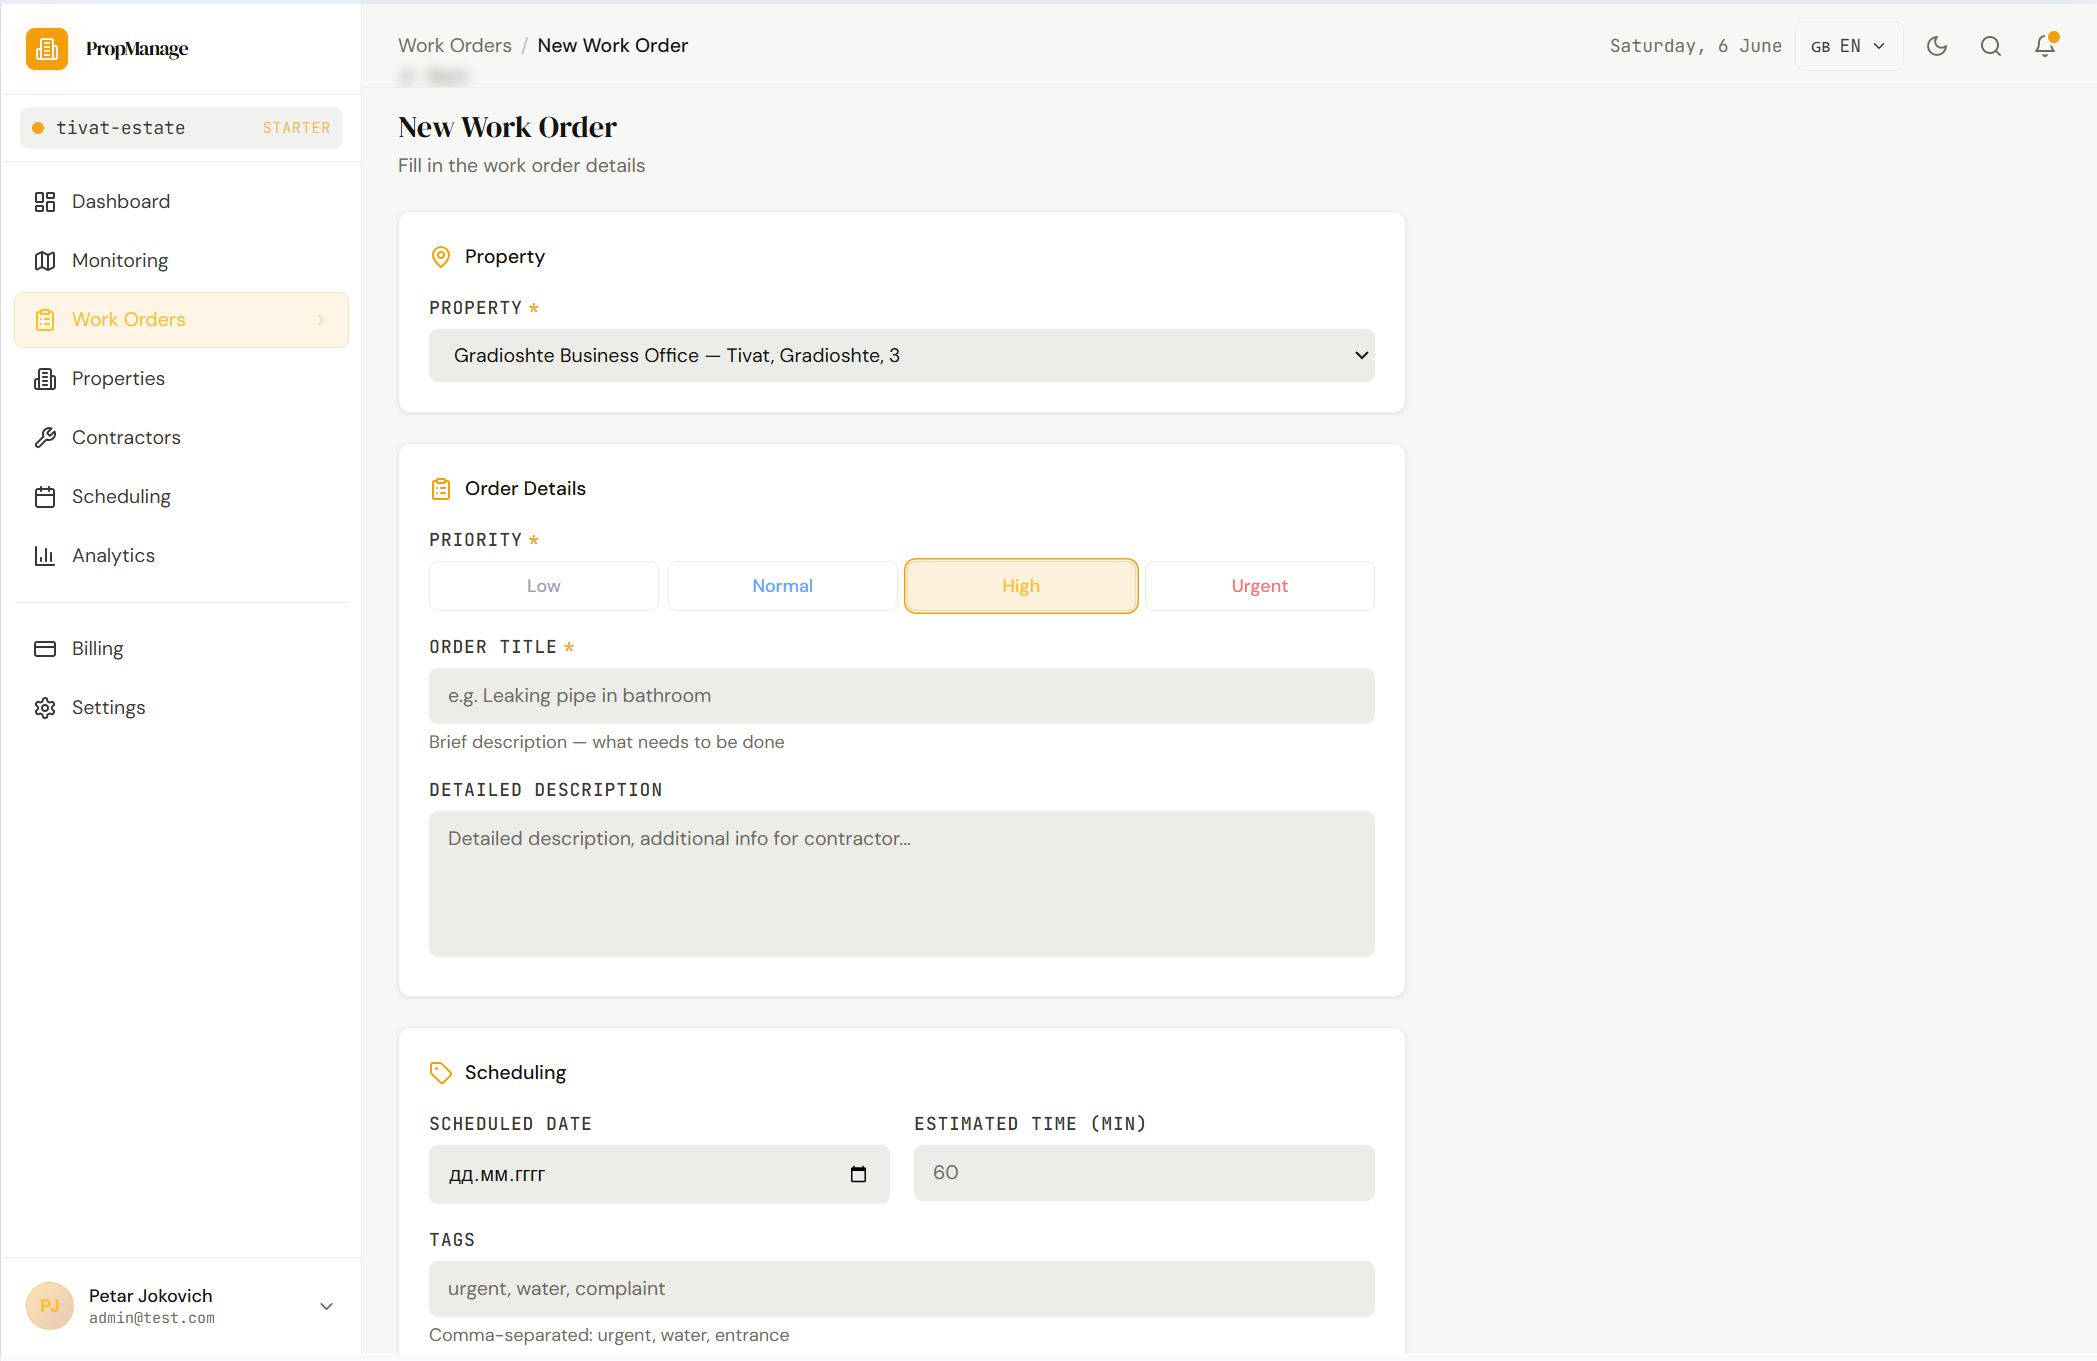Click the Scheduled Date field
The height and width of the screenshot is (1361, 2097).
coord(659,1174)
